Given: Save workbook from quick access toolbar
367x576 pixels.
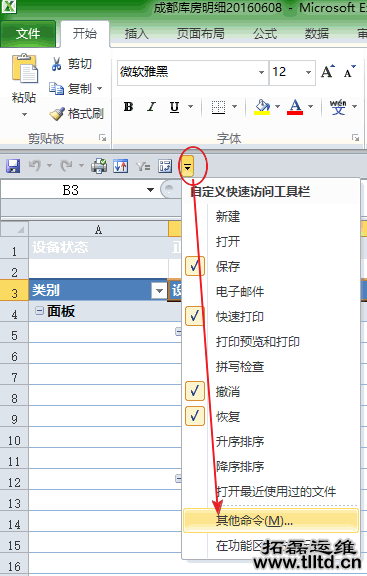Looking at the screenshot, I should pyautogui.click(x=13, y=166).
